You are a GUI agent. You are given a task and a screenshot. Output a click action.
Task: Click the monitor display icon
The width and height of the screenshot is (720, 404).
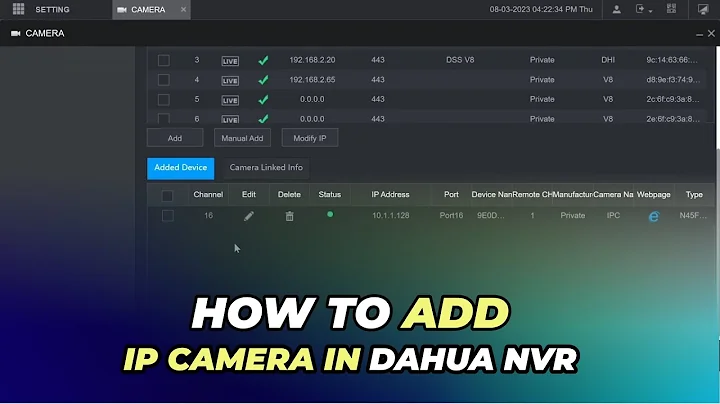[703, 9]
